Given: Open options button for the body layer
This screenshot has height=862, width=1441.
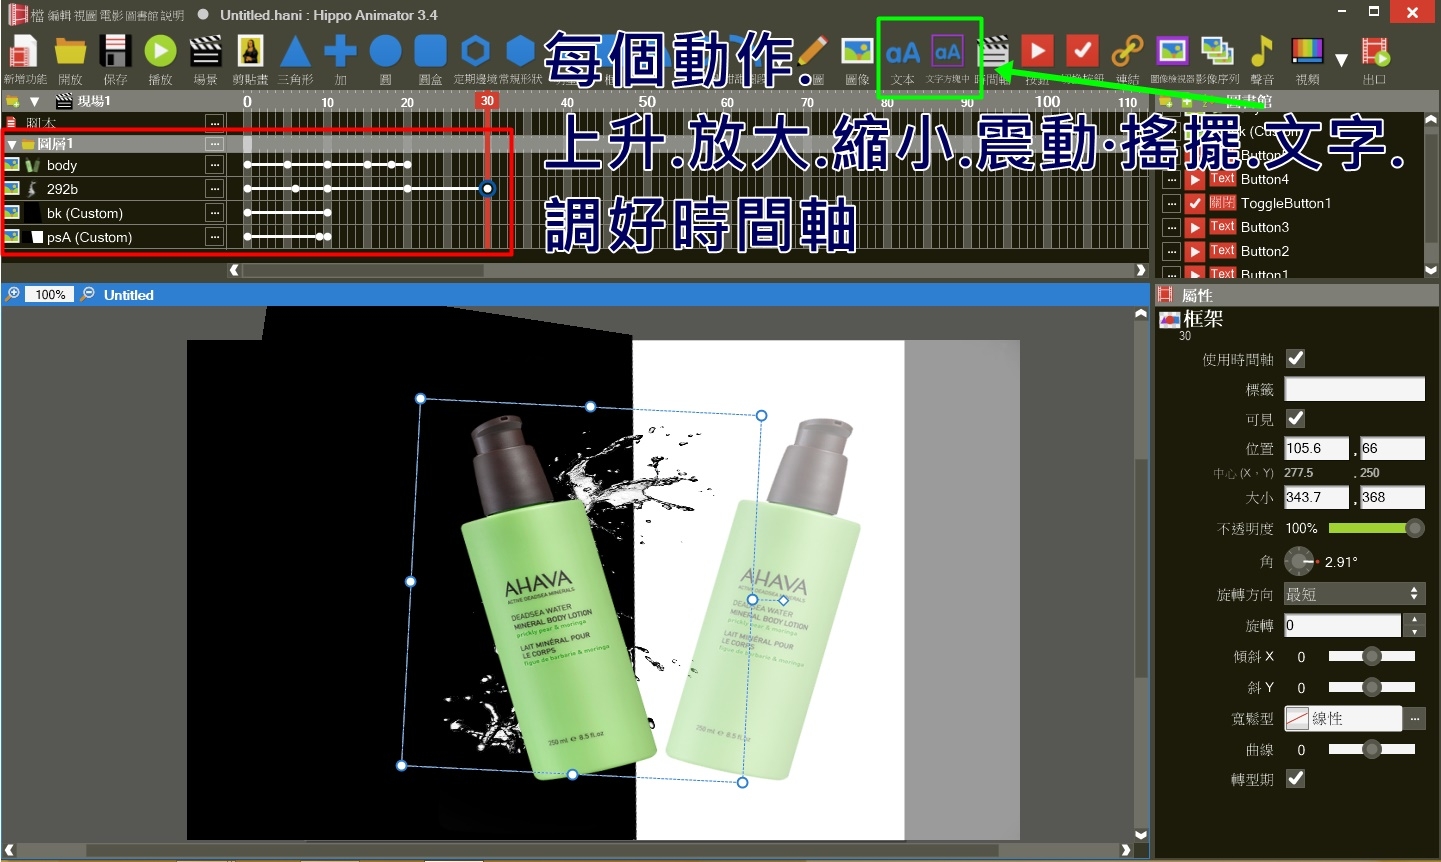Looking at the screenshot, I should [214, 165].
